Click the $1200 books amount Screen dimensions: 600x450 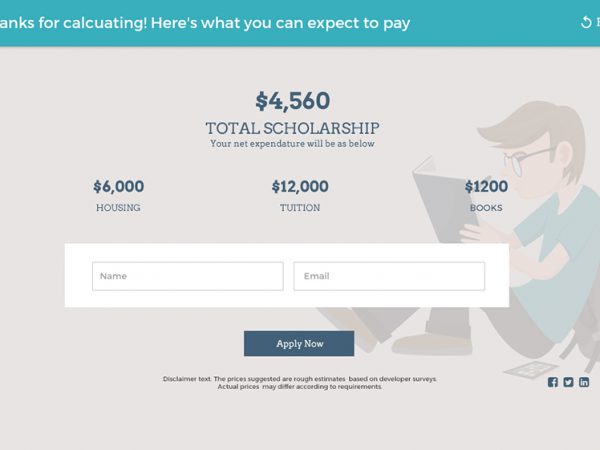coord(486,186)
